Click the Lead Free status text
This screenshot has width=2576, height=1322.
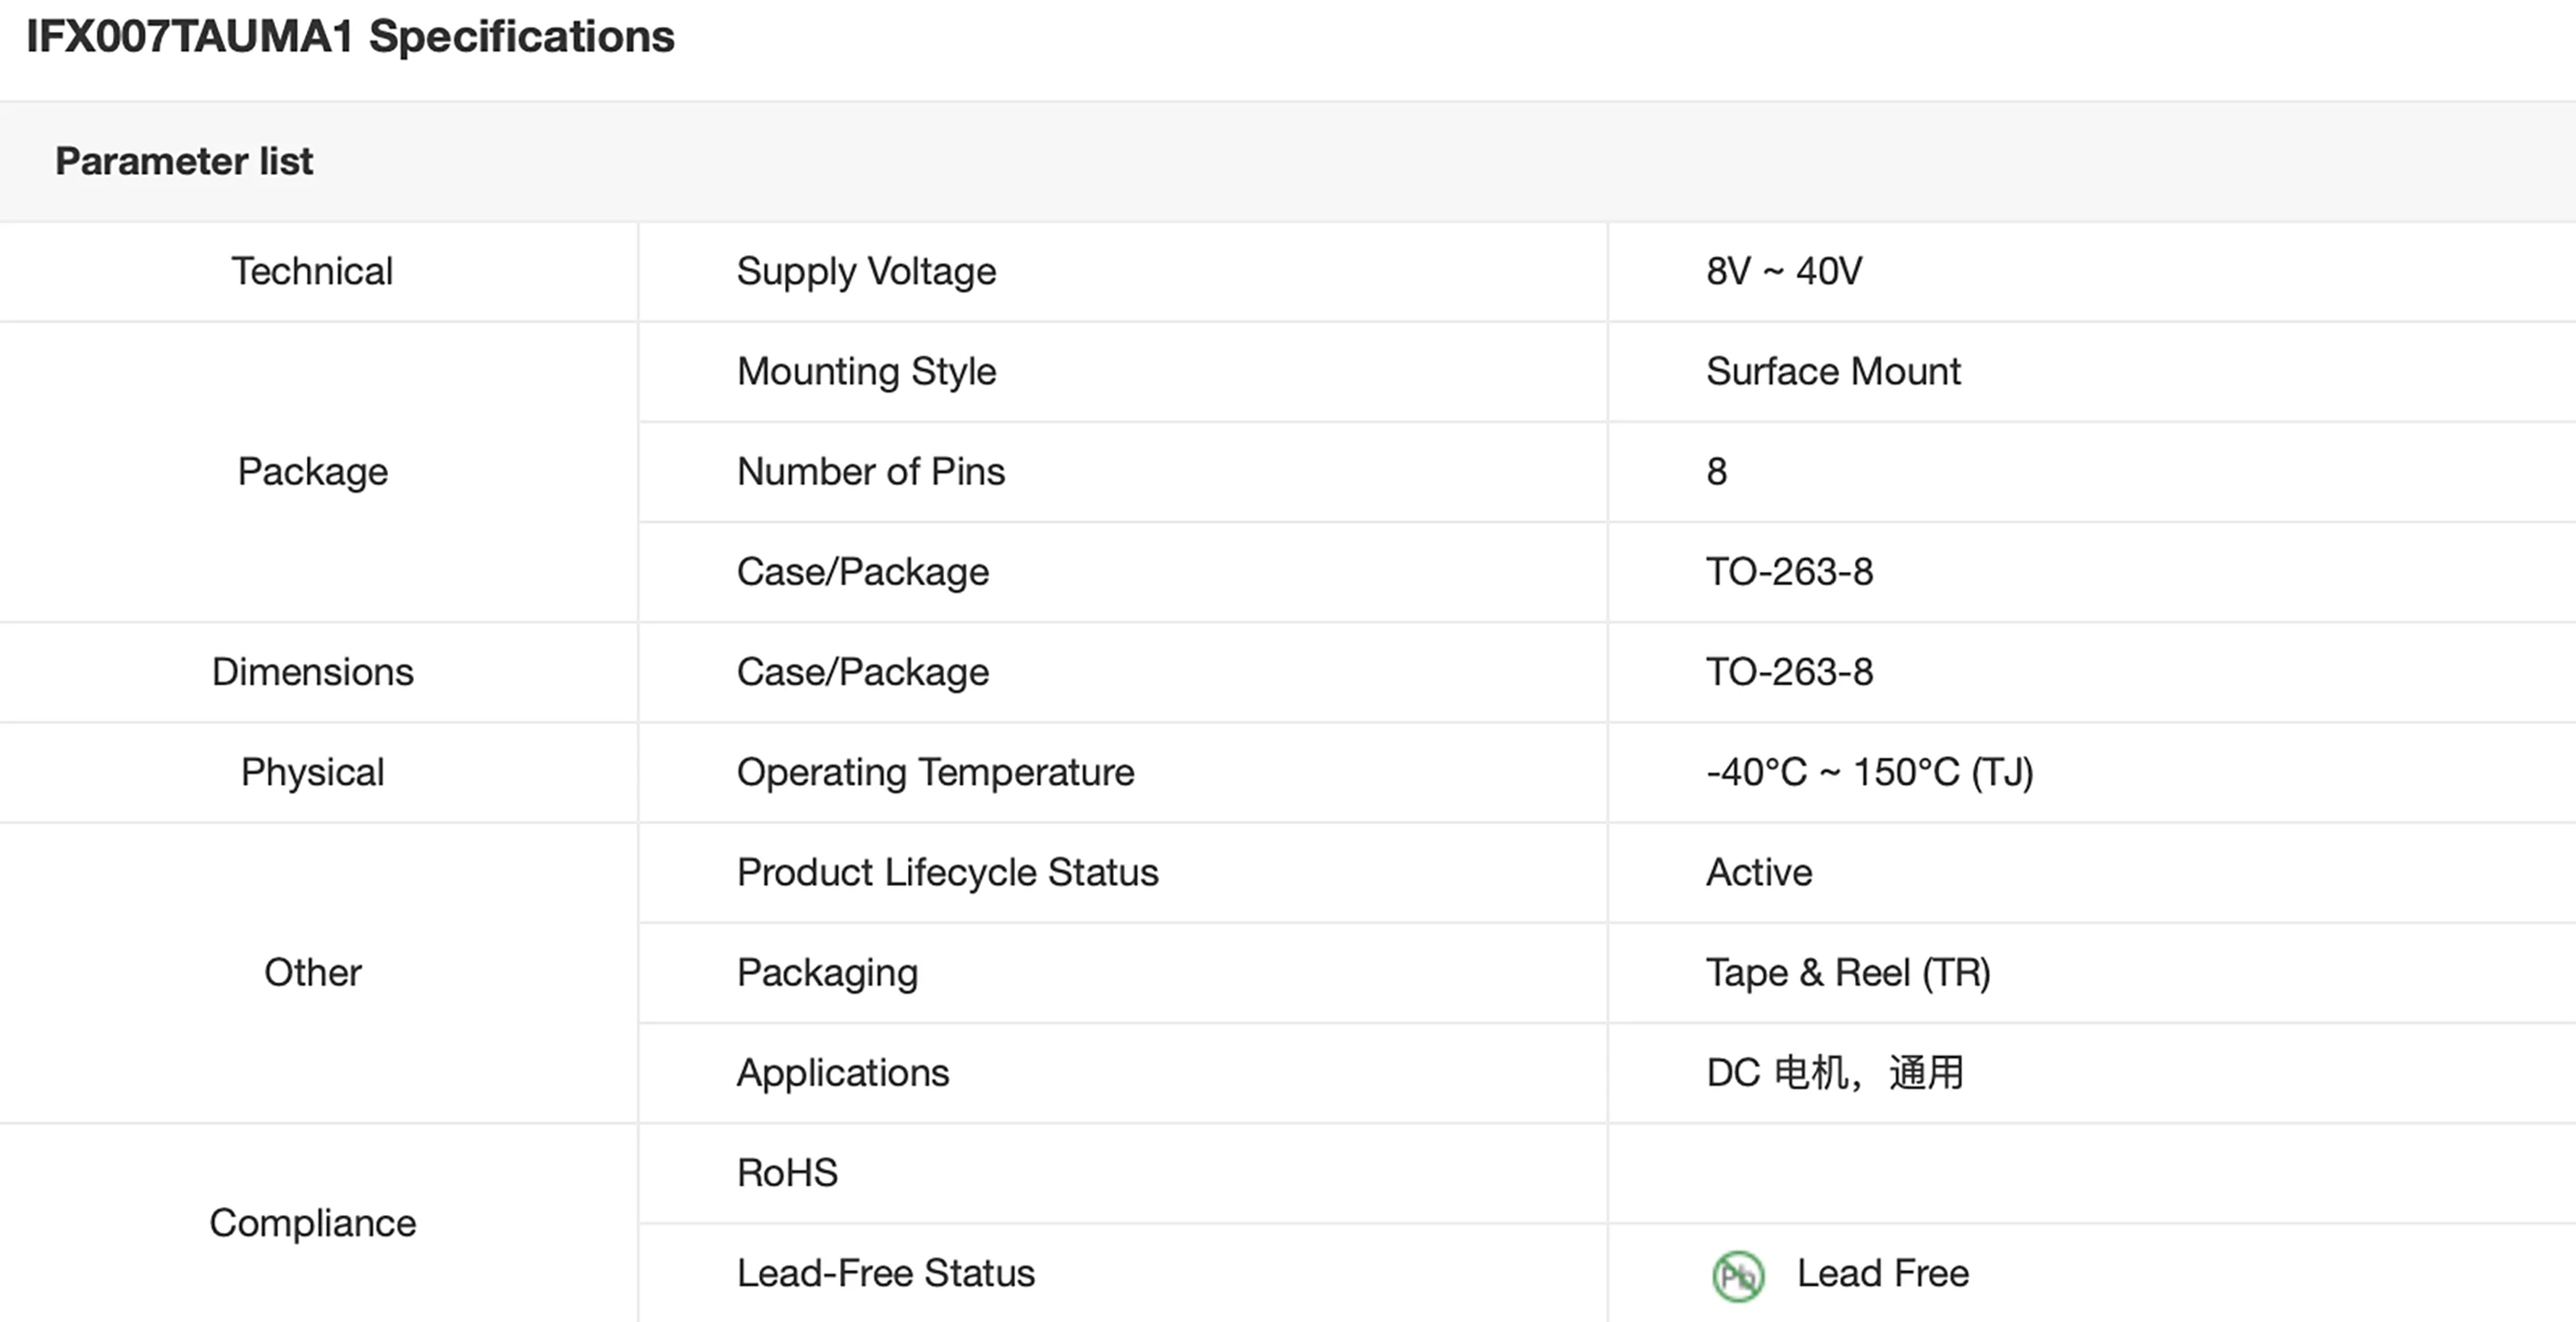1882,1273
